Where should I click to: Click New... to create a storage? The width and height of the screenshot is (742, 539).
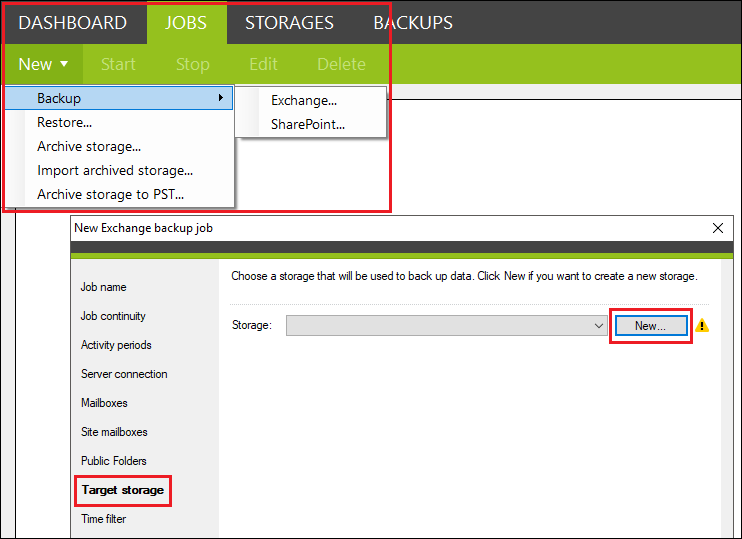[x=651, y=326]
